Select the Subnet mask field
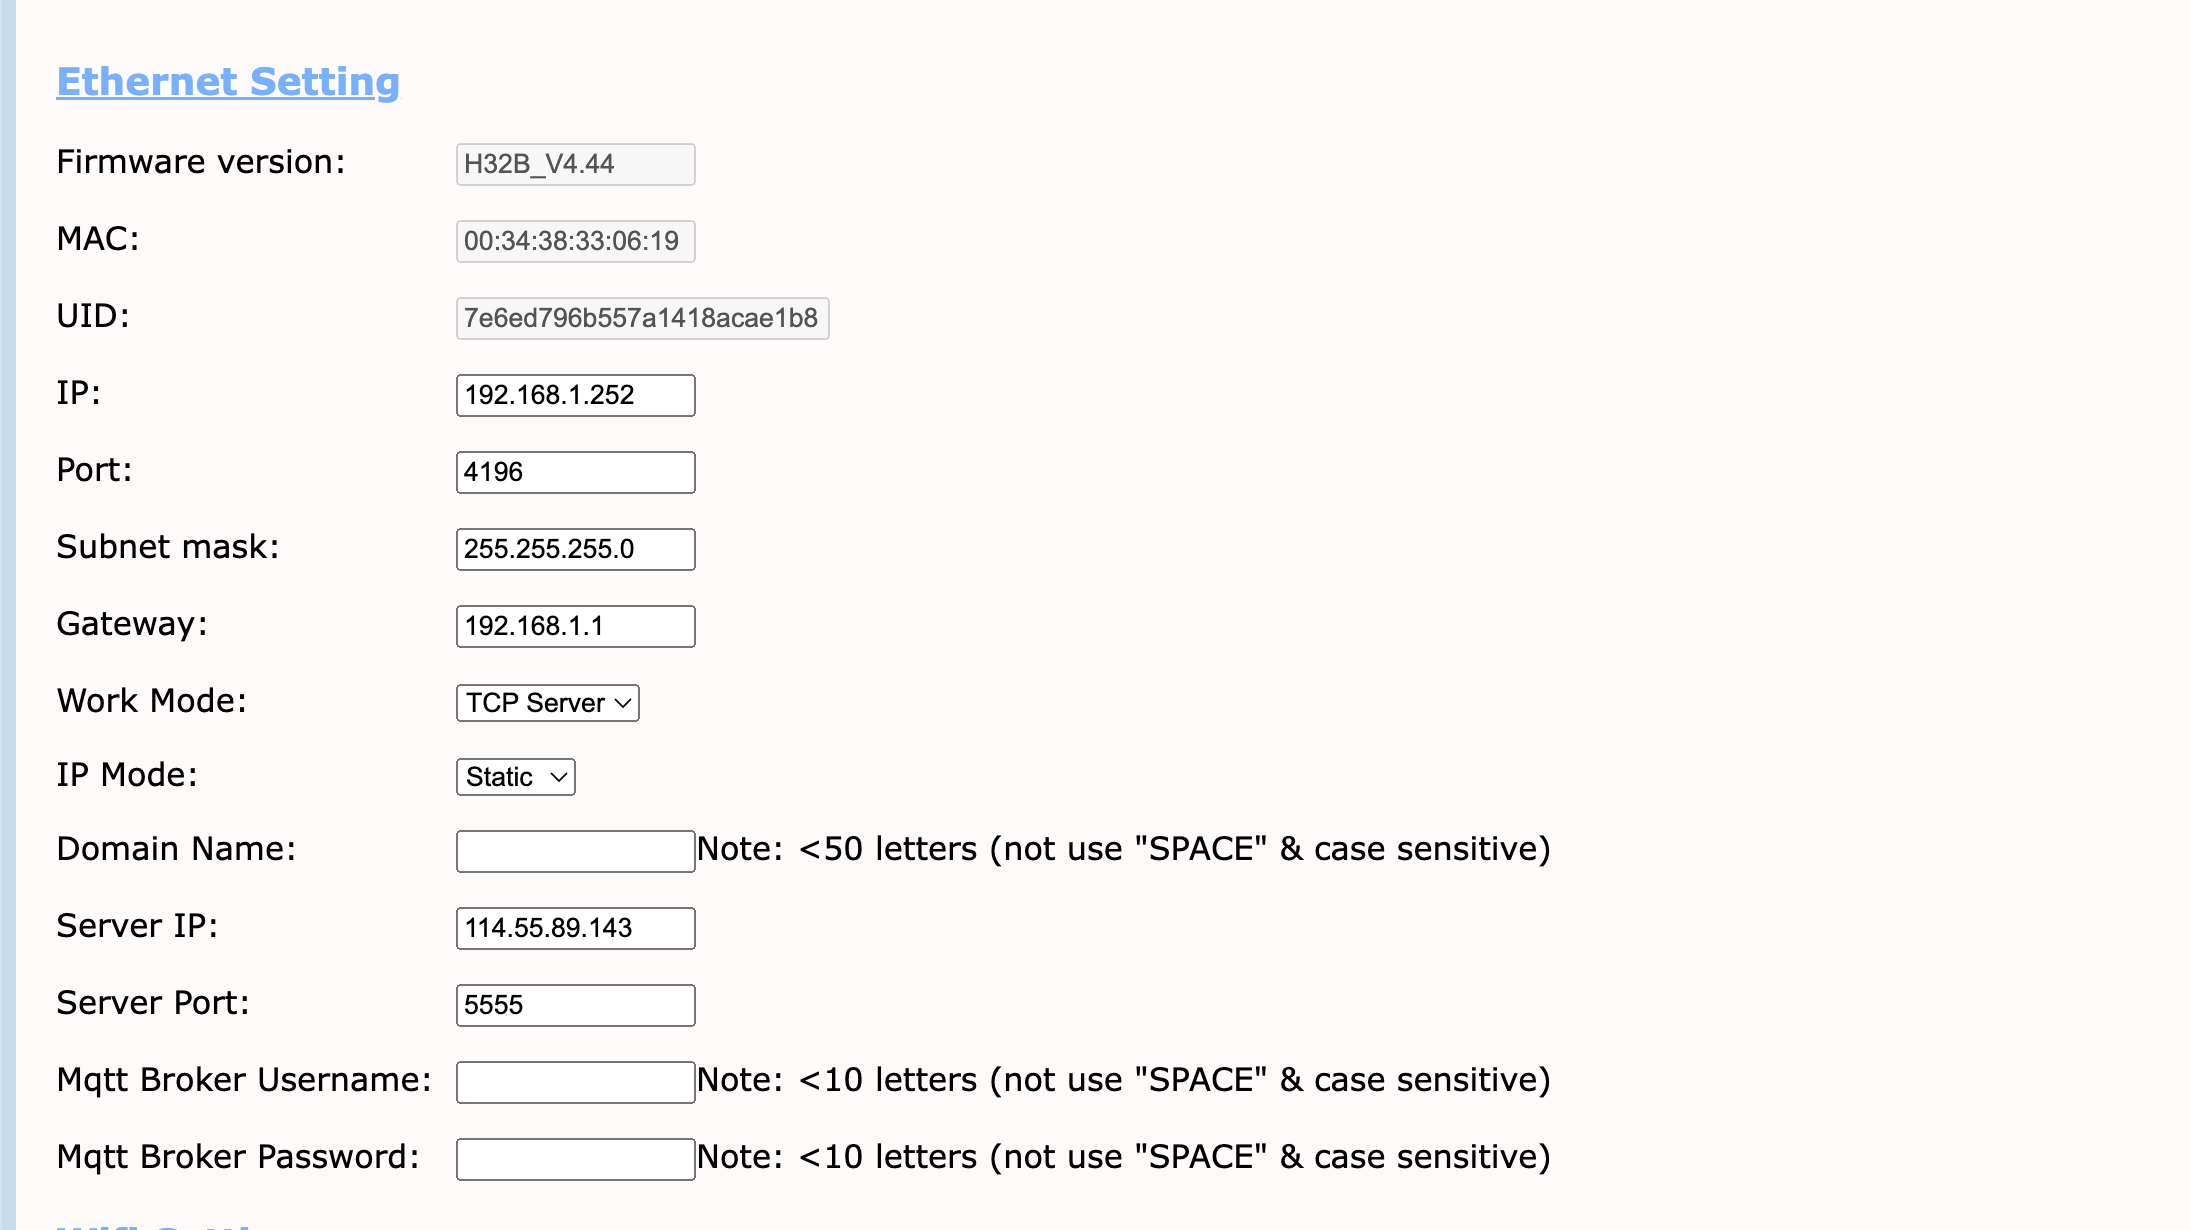The width and height of the screenshot is (2190, 1230). (x=575, y=549)
